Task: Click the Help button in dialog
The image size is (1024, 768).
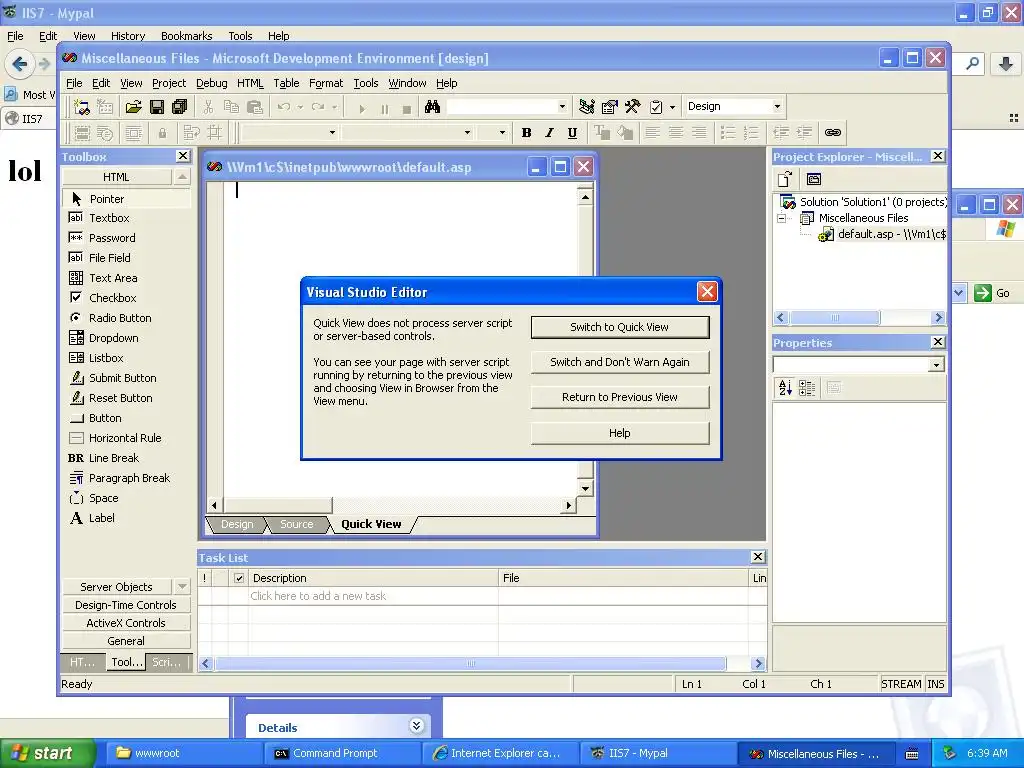Action: 620,433
